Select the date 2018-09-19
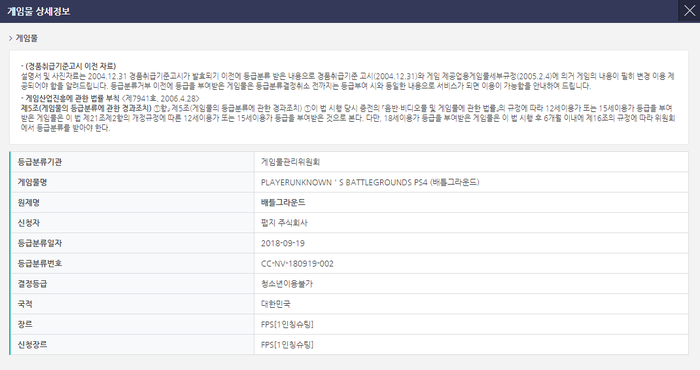This screenshot has width=700, height=370. pos(283,243)
